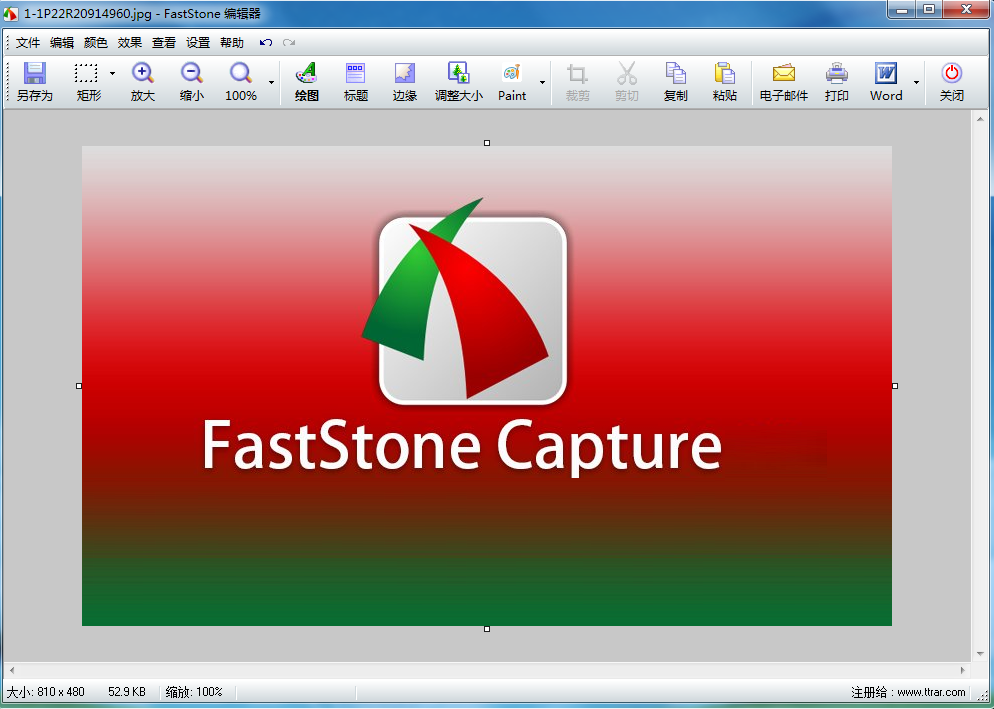Visit the www.ttrar.com registration link

click(x=932, y=691)
